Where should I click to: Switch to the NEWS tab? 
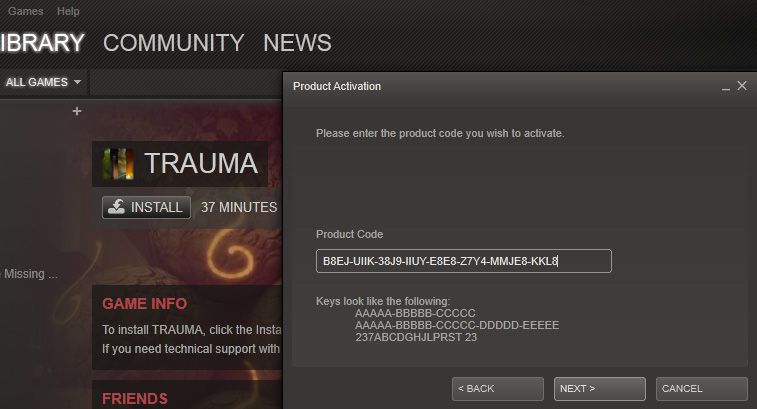(297, 43)
